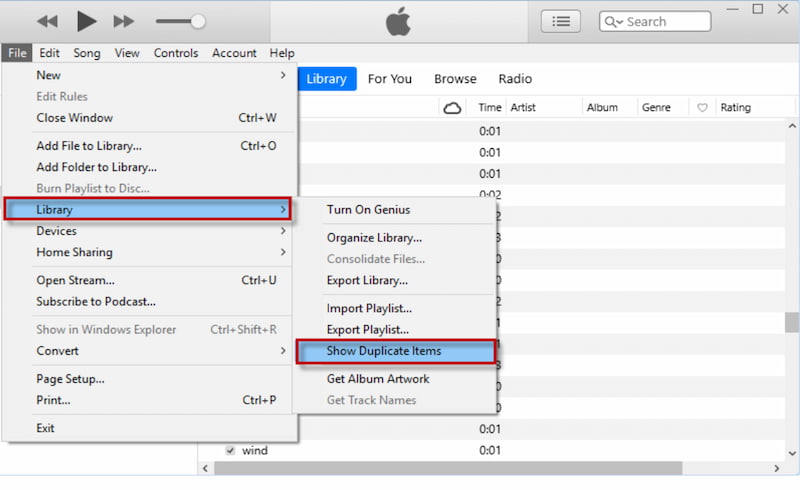800x491 pixels.
Task: Expand the New submenu
Action: pos(148,76)
